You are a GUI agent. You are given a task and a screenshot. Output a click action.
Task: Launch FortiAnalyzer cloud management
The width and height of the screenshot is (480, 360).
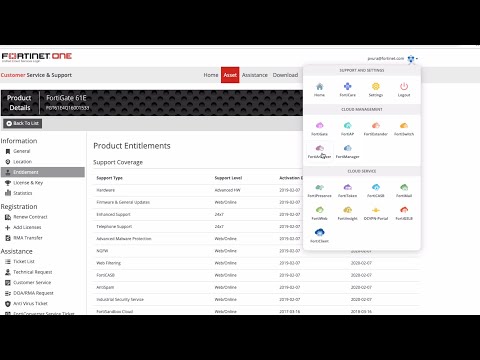[x=319, y=151]
